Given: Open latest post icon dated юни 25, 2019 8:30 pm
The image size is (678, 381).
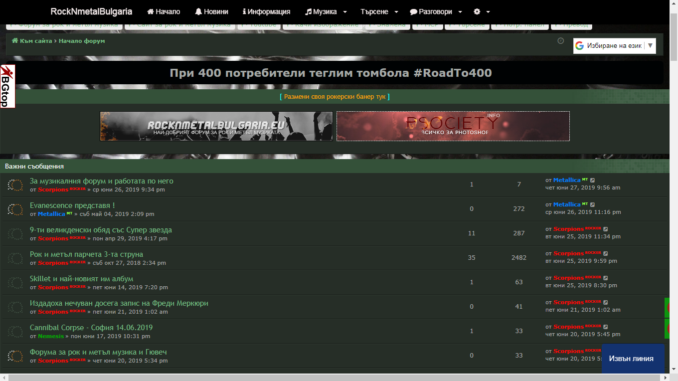Looking at the screenshot, I should click(x=605, y=278).
